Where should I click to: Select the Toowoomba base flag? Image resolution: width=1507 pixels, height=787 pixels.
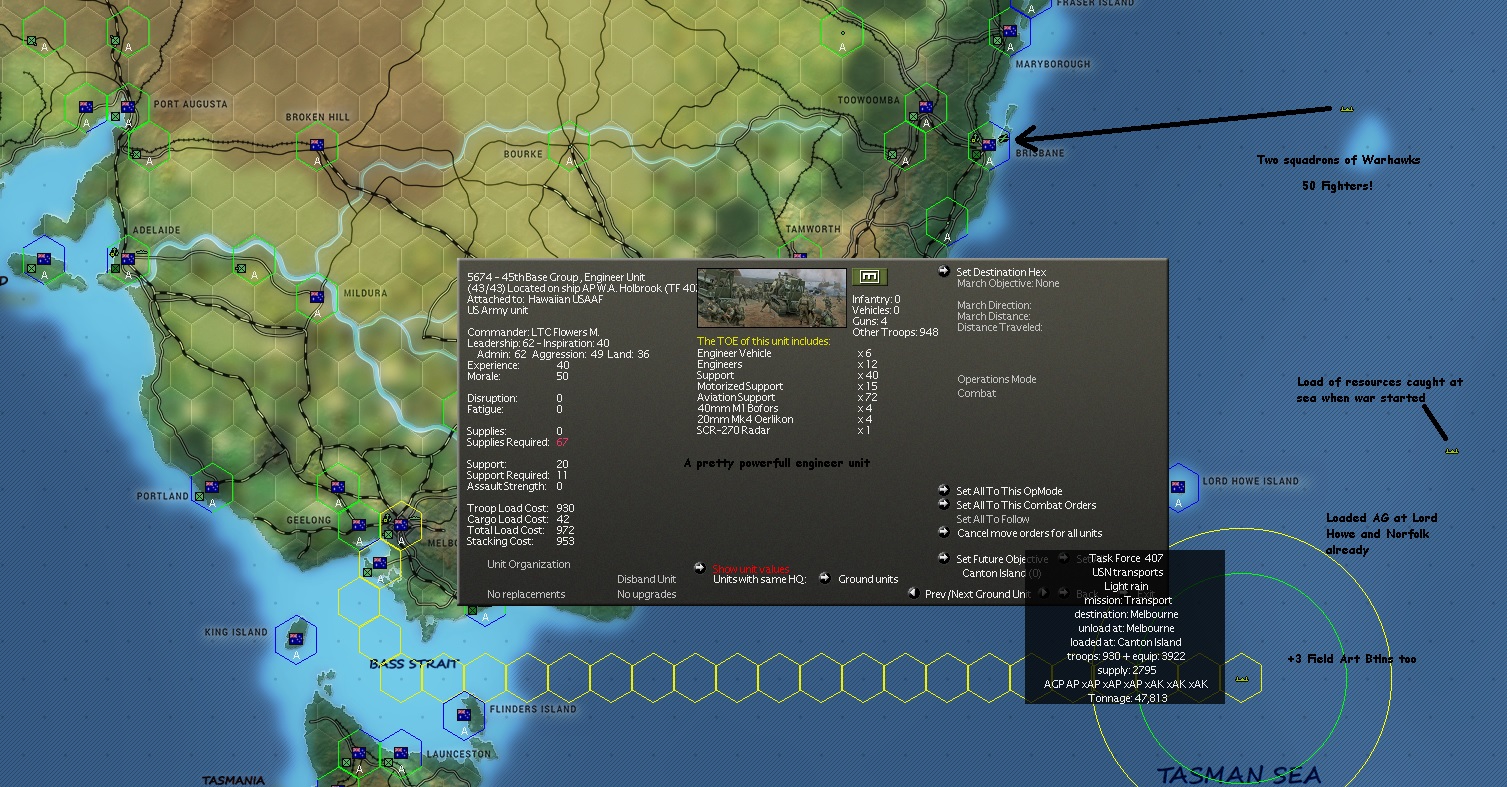coord(926,107)
